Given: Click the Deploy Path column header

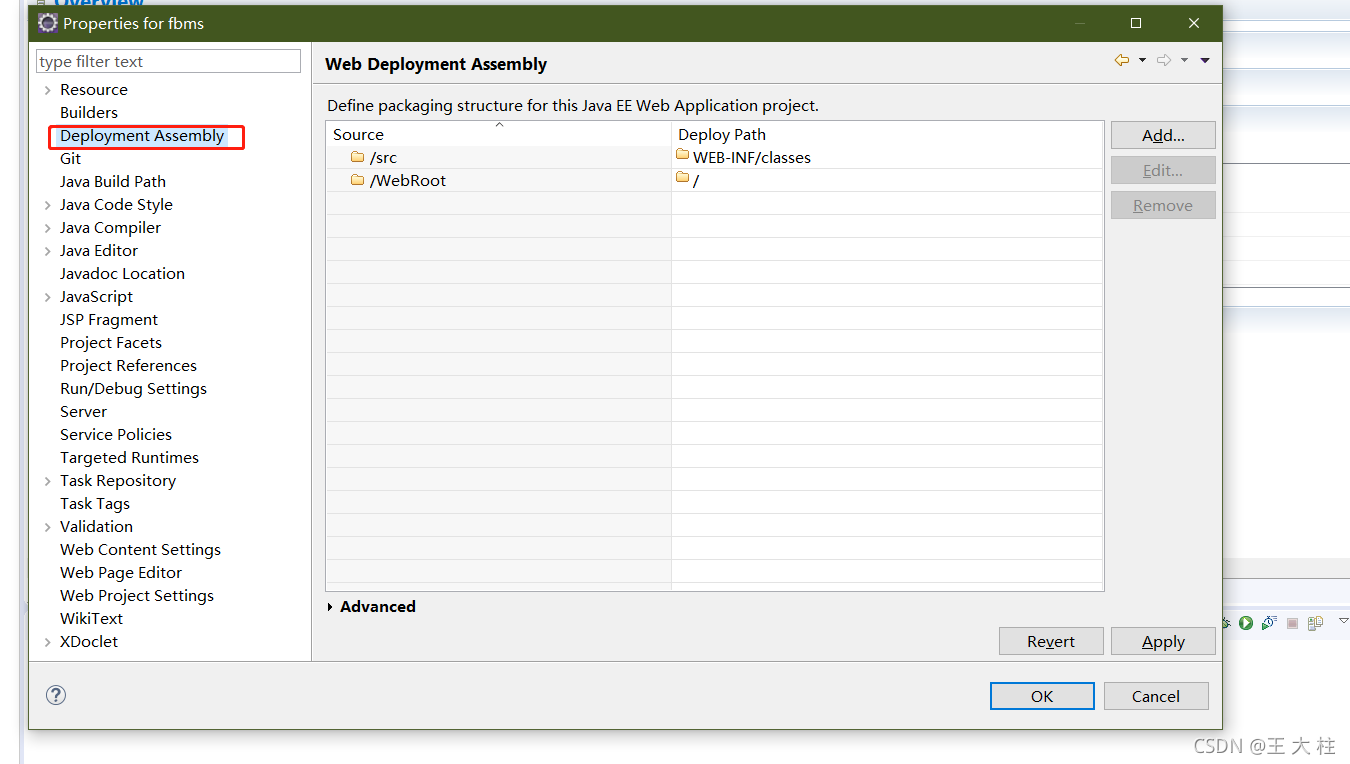Looking at the screenshot, I should pyautogui.click(x=887, y=134).
